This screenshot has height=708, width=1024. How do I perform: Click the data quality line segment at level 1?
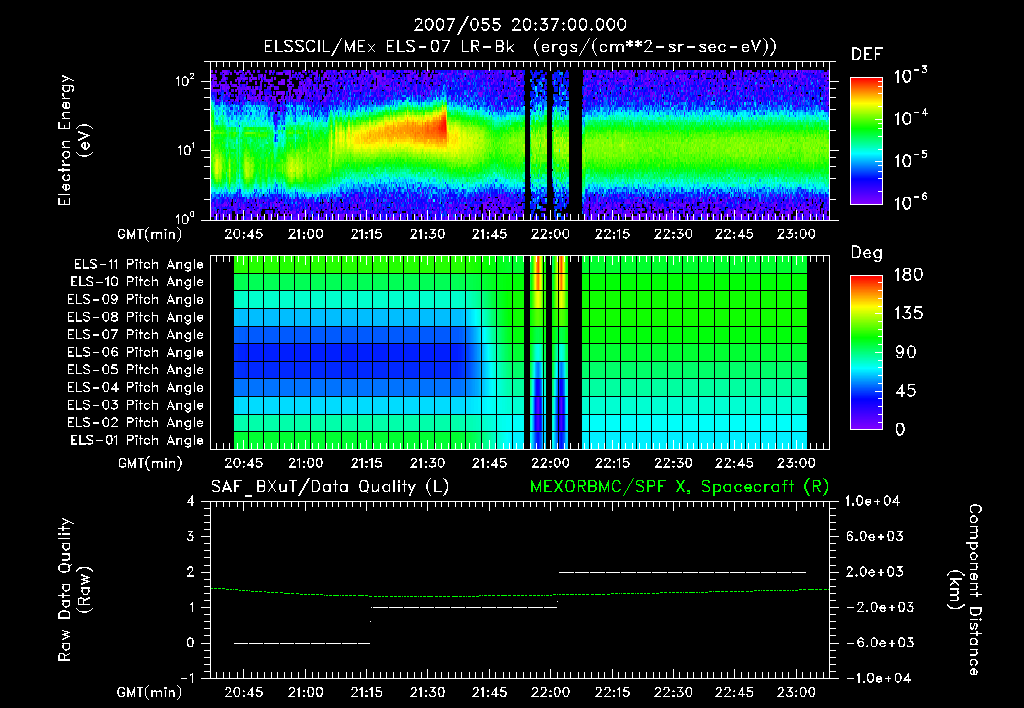464,607
